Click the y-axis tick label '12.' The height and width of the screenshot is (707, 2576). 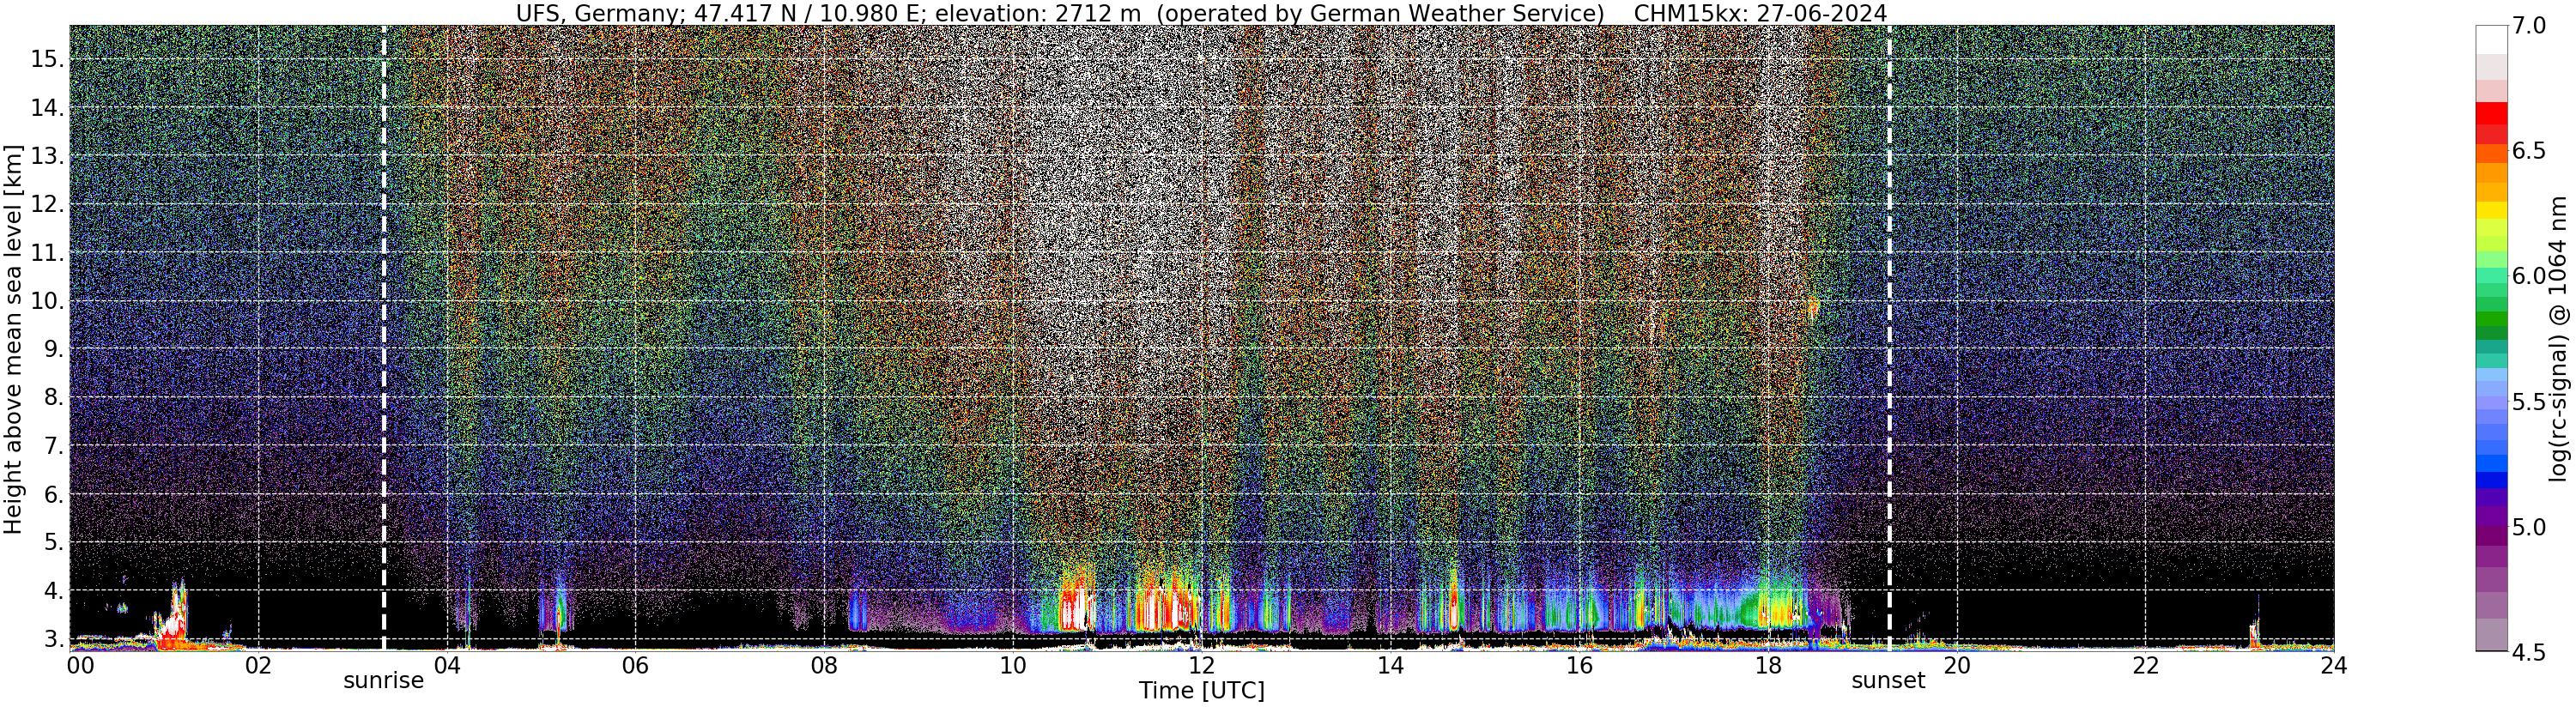47,204
